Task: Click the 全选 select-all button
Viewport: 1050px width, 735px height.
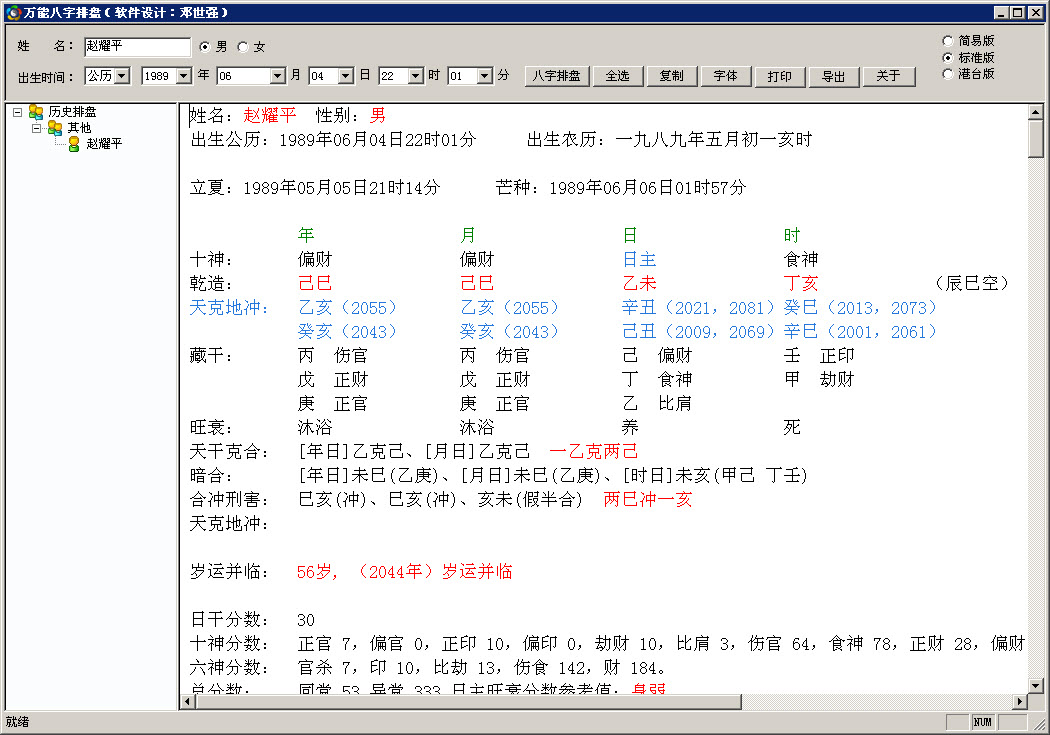Action: click(617, 76)
